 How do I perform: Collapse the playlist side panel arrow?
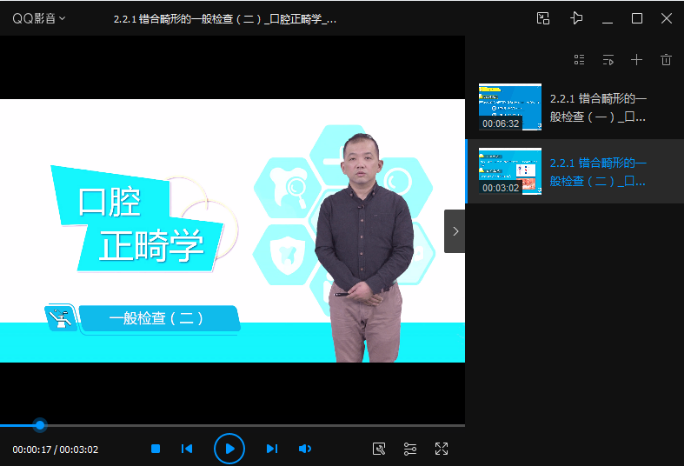(x=455, y=231)
